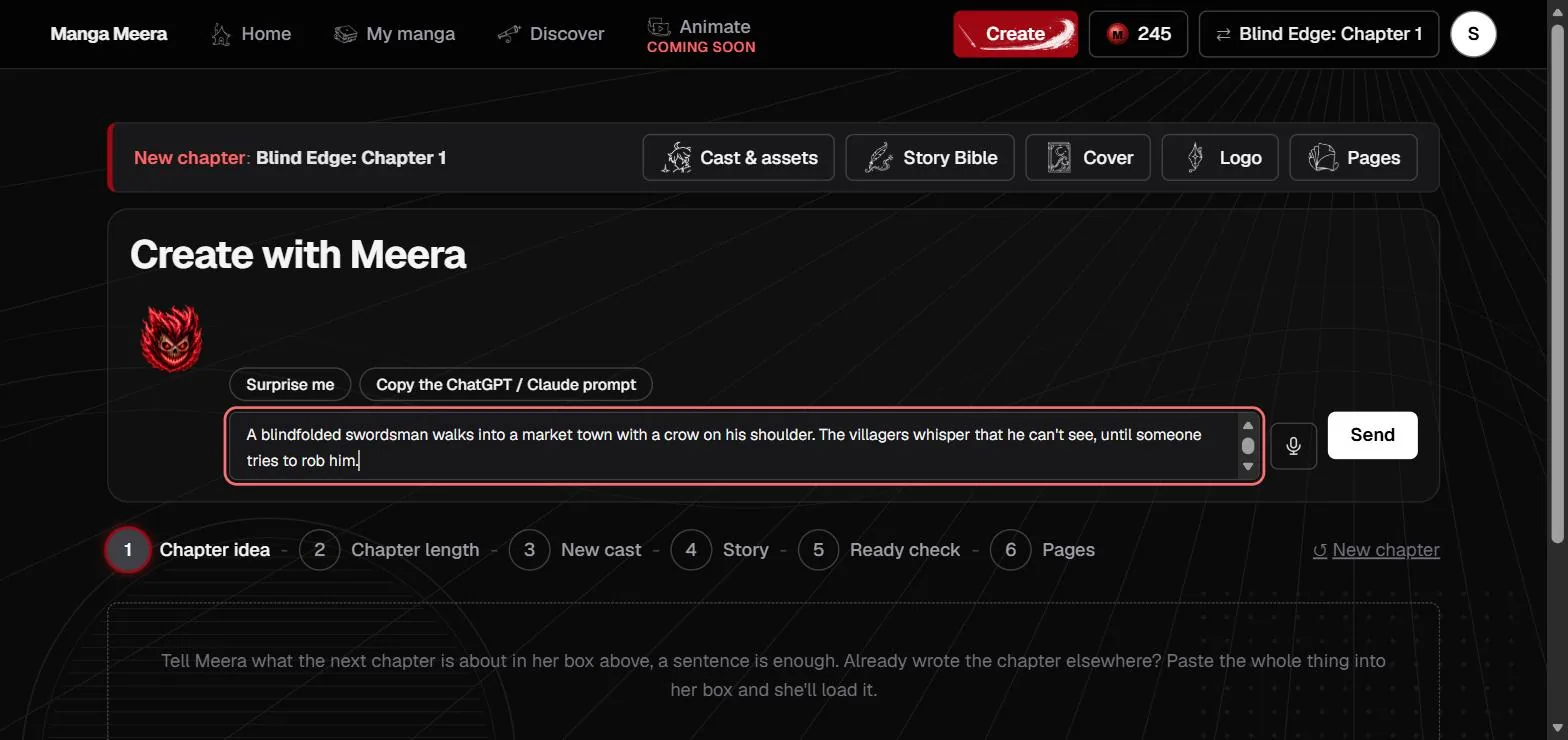The width and height of the screenshot is (1568, 740).
Task: Click the Story Bible quill icon
Action: pos(878,158)
